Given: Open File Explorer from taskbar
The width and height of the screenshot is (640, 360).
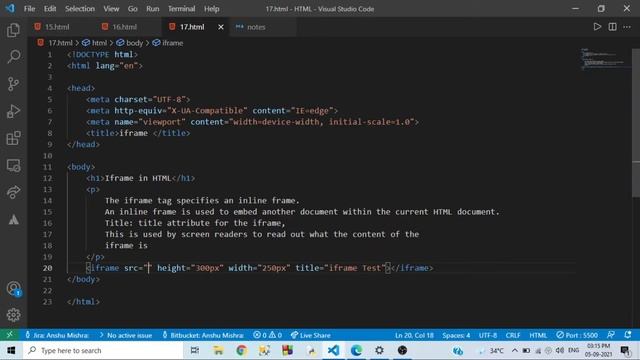Looking at the screenshot, I should 218,351.
